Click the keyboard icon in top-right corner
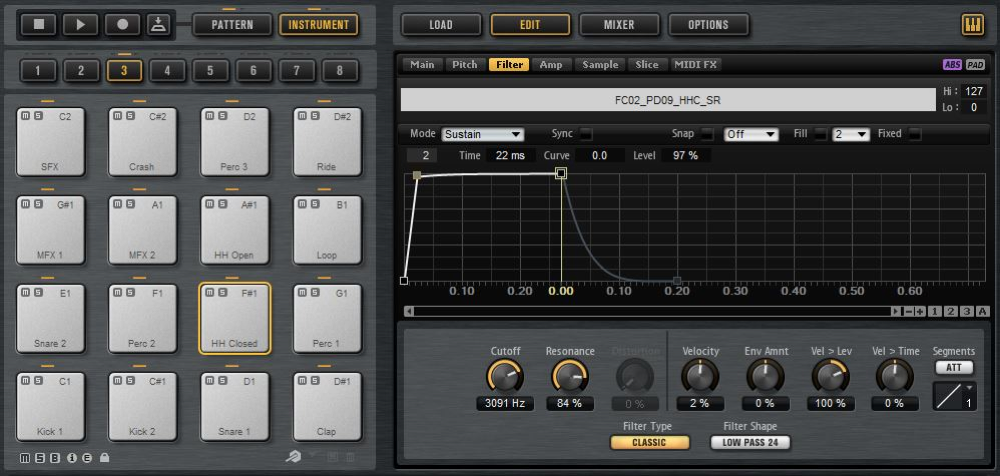 [971, 25]
